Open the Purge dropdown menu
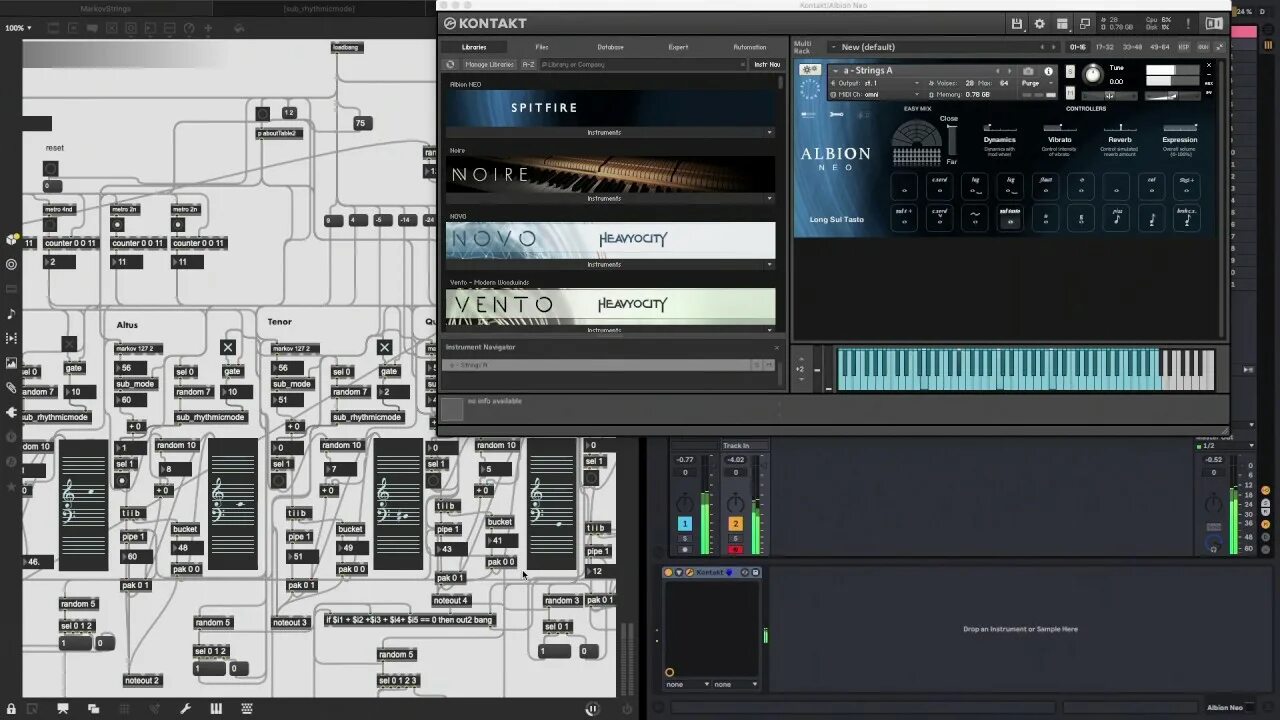1280x720 pixels. (x=1037, y=83)
